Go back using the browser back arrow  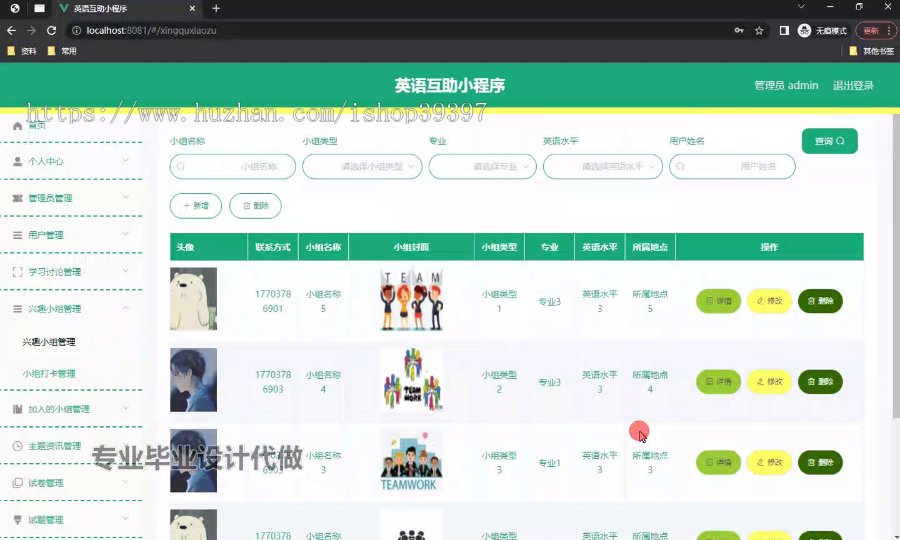11,30
